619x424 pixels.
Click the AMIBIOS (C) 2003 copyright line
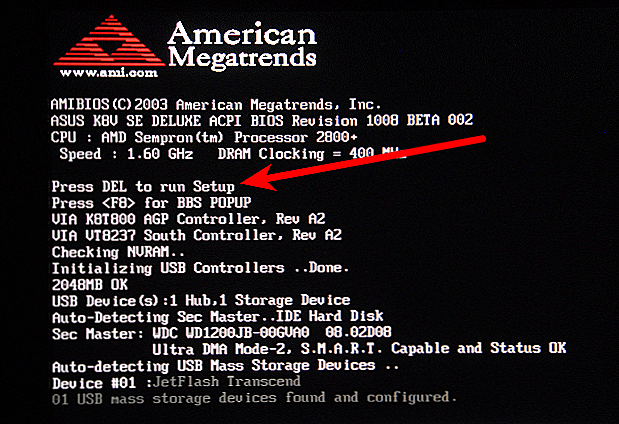tap(216, 104)
